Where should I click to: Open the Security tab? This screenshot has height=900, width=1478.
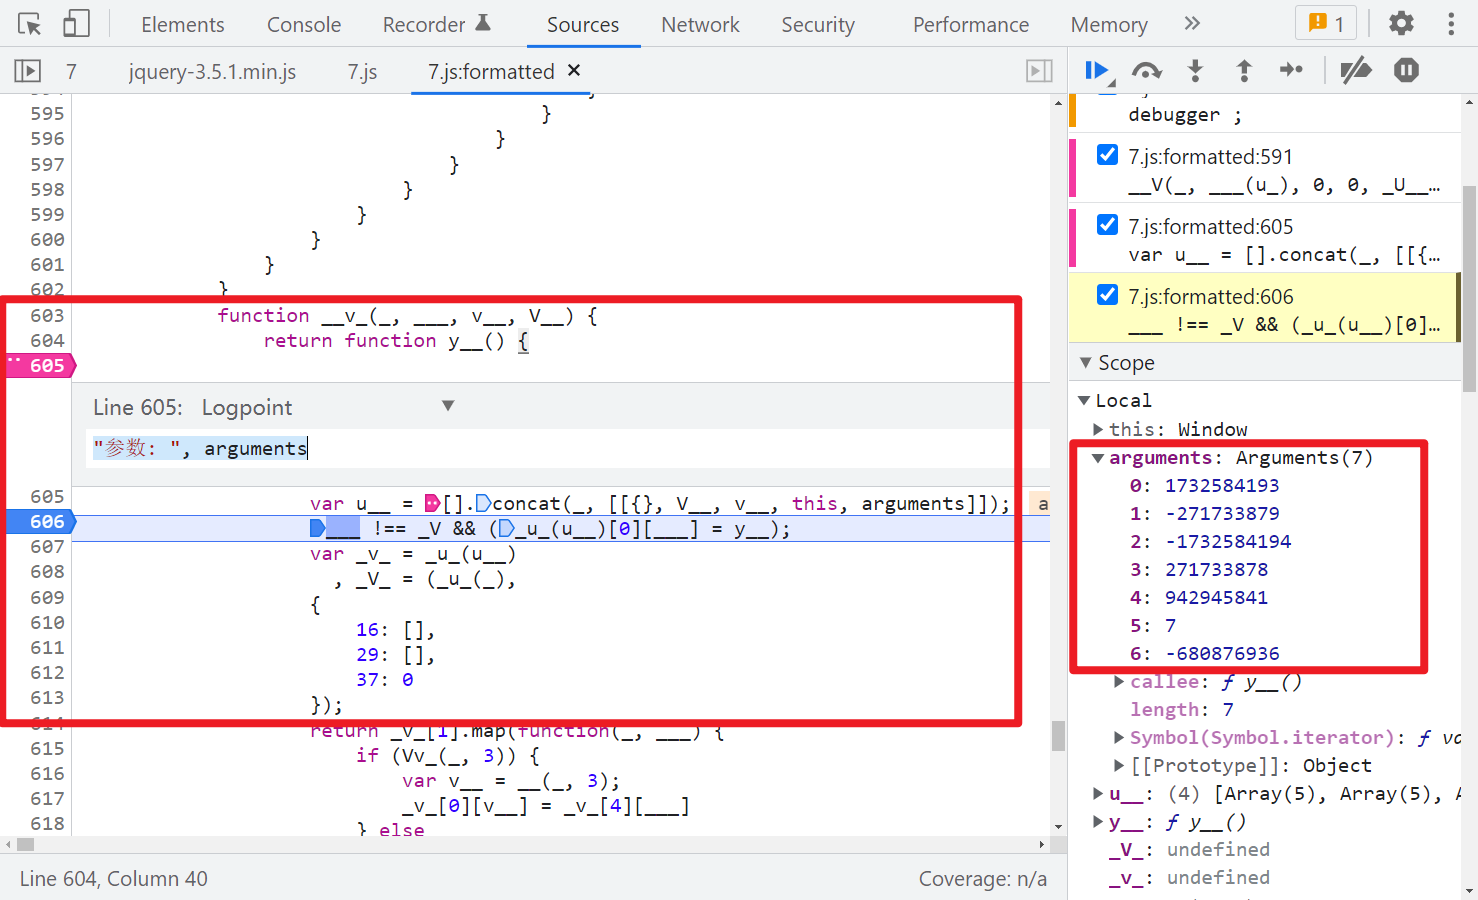818,25
